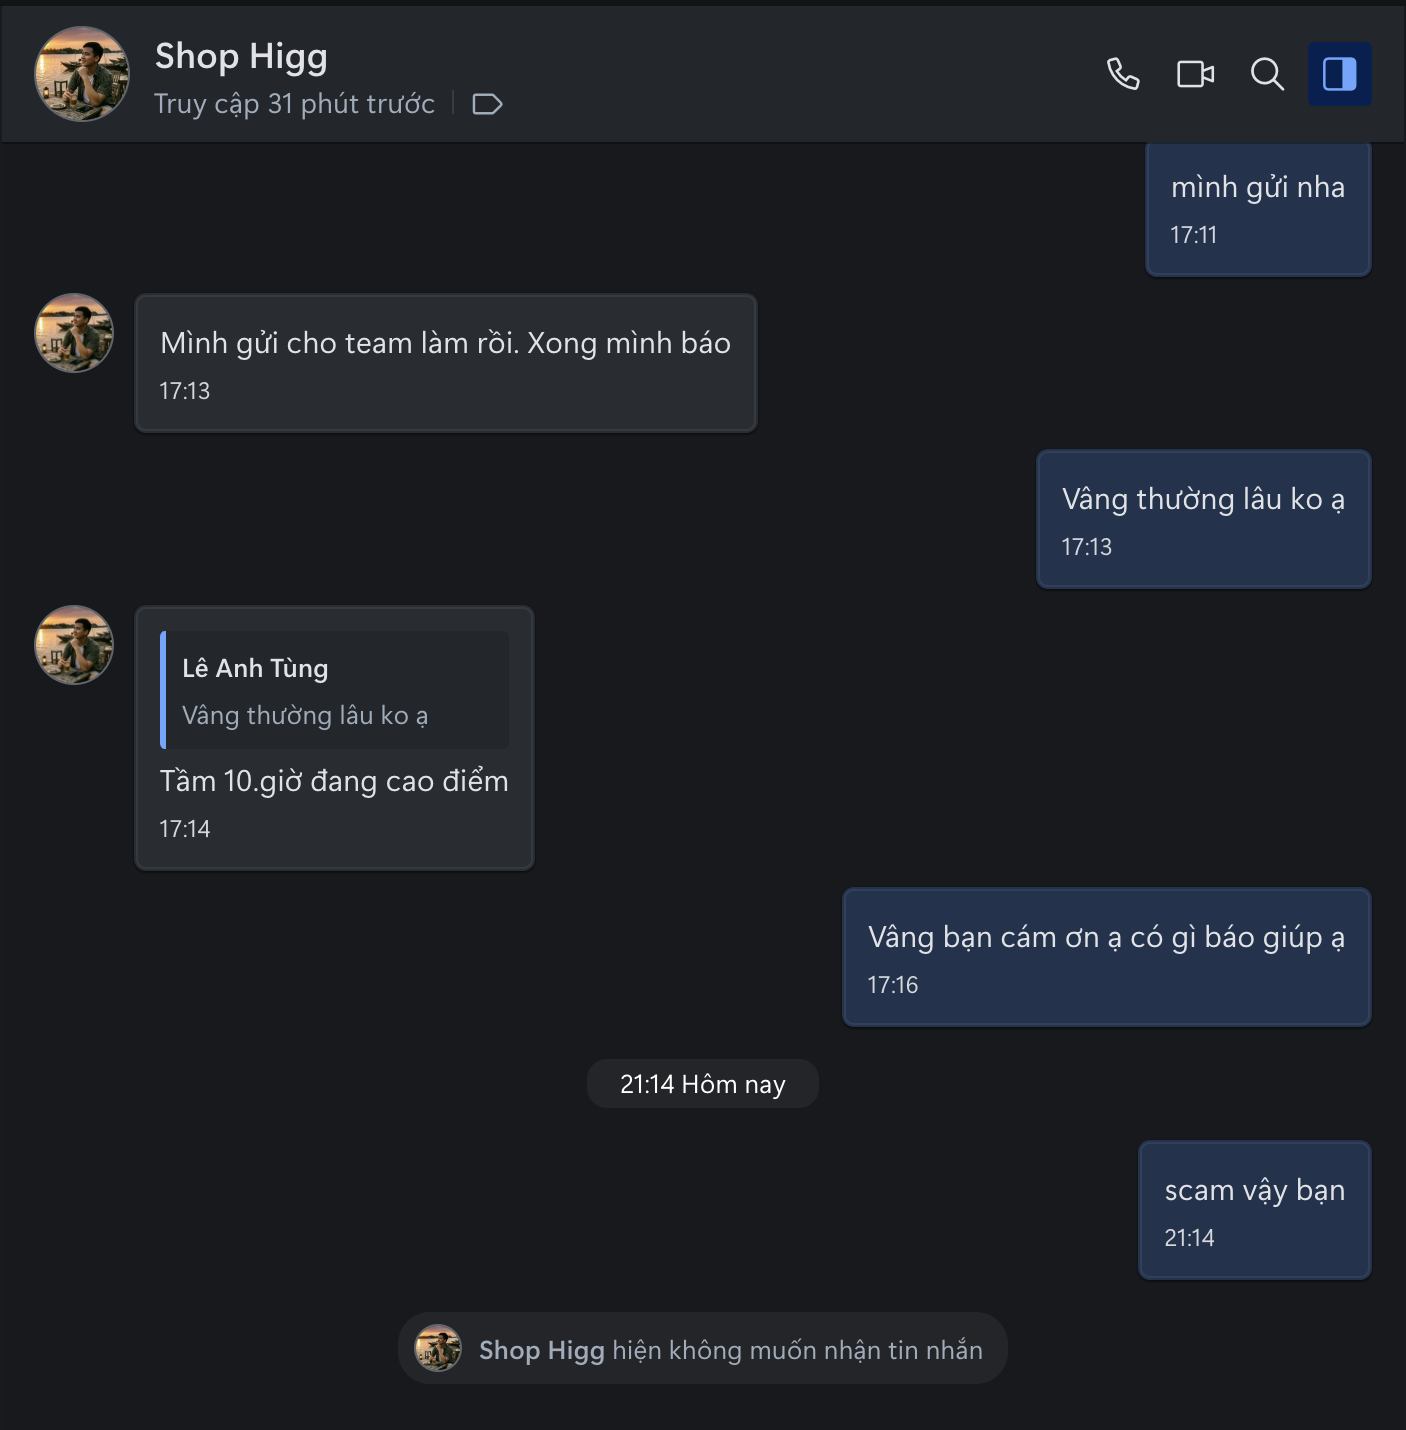Click 'Tầm 10.giờ đang cao điểm' message text

(334, 781)
